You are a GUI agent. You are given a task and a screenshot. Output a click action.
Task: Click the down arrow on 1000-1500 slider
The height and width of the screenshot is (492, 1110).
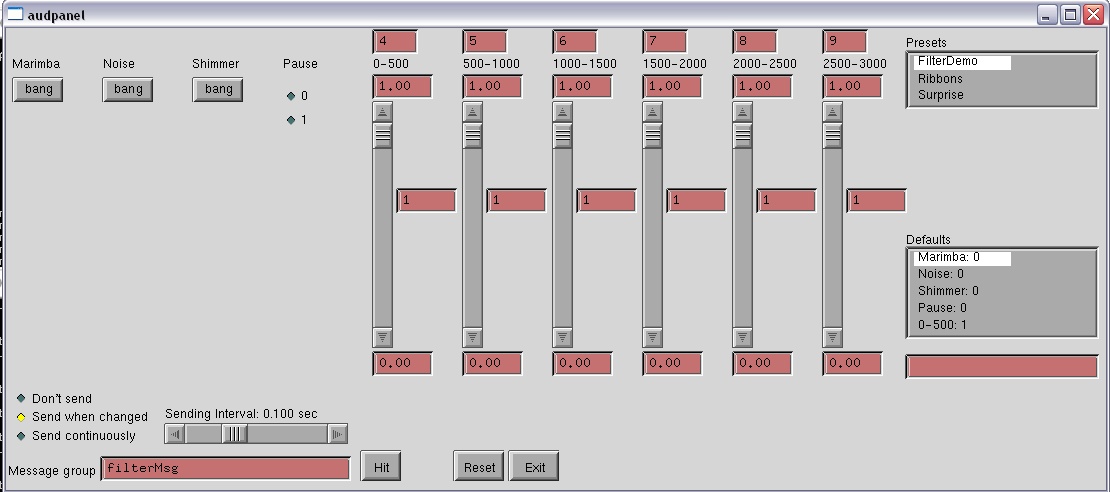(x=563, y=337)
